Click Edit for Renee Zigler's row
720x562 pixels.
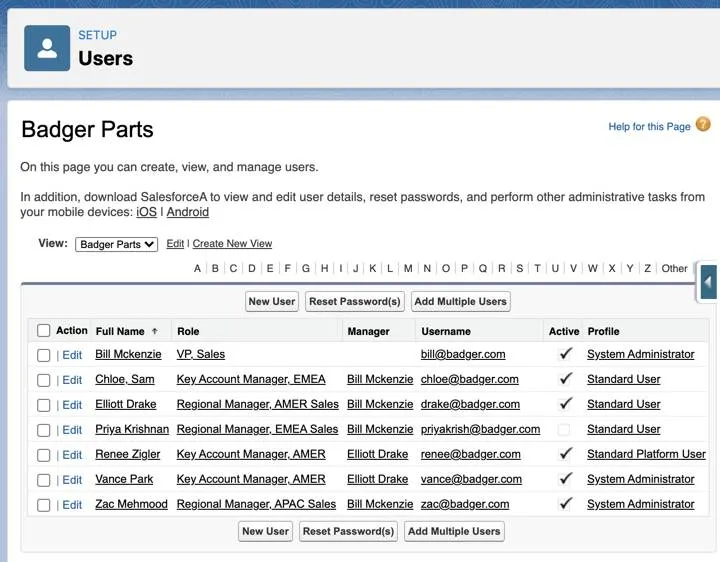click(x=72, y=455)
